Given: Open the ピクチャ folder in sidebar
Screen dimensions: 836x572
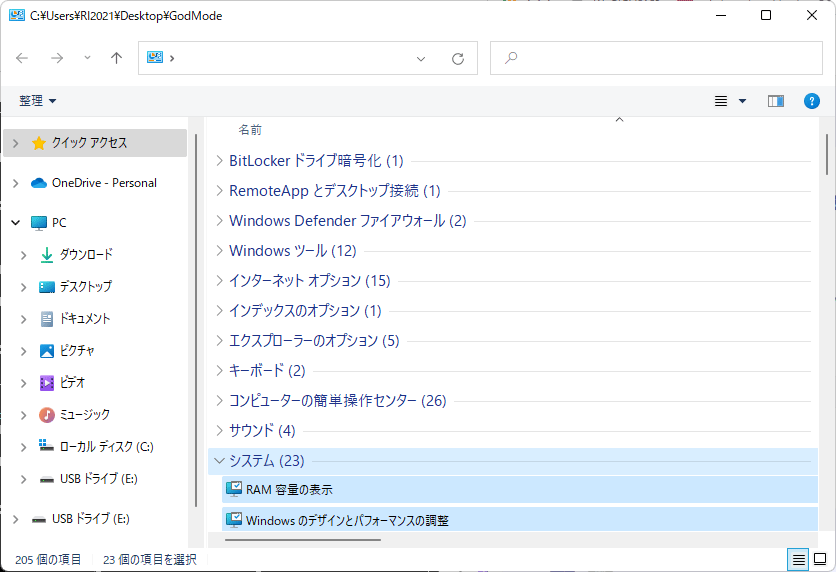Looking at the screenshot, I should pos(77,351).
